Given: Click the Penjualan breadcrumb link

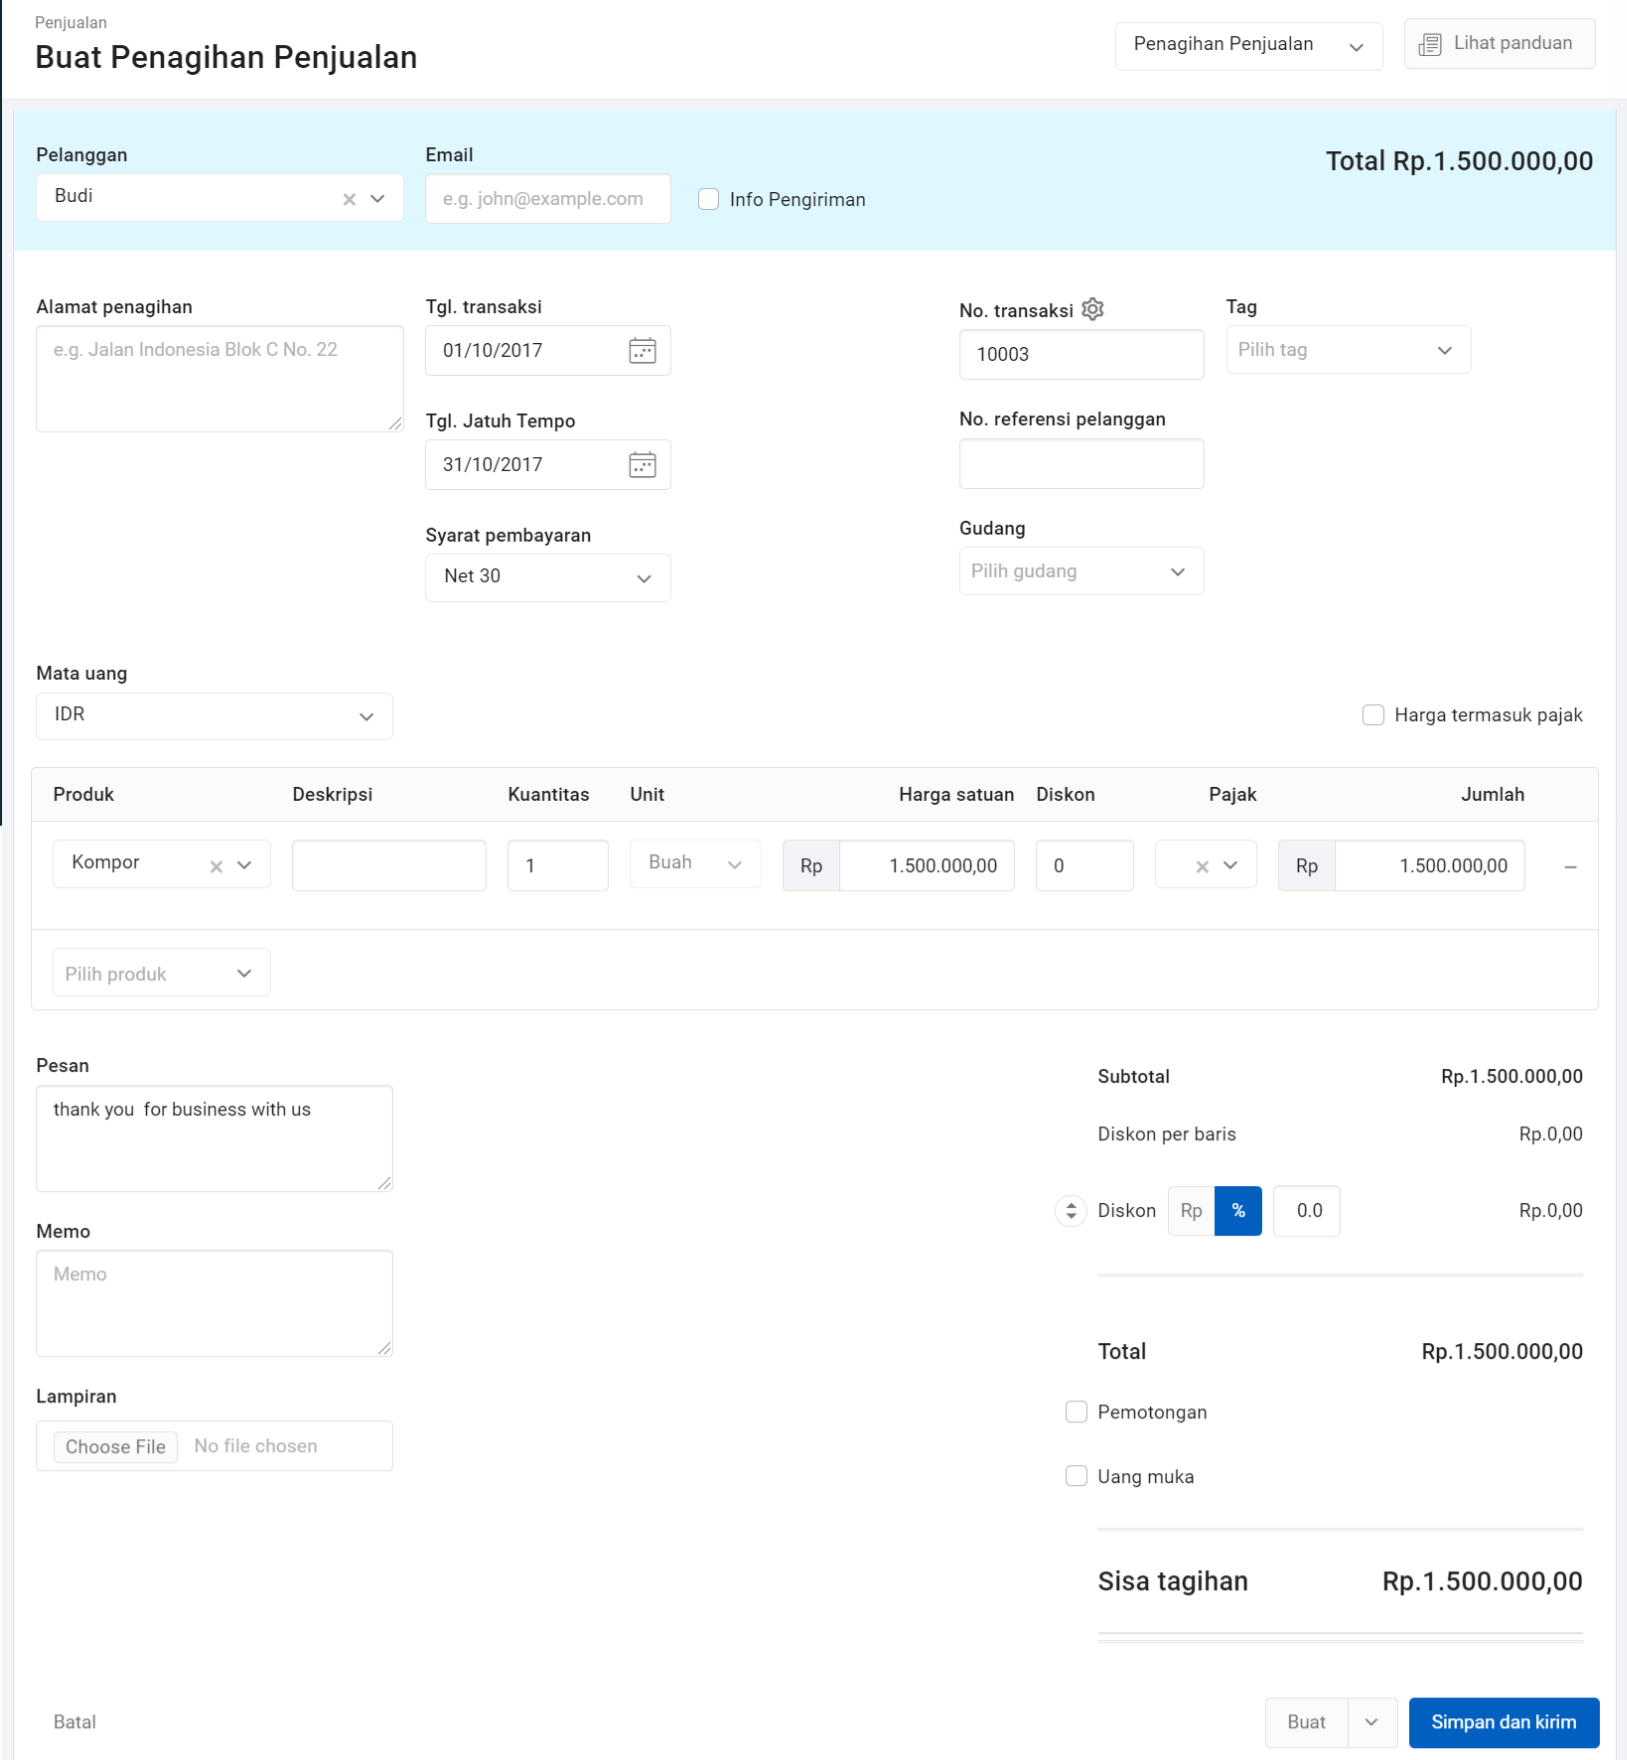Looking at the screenshot, I should (71, 22).
